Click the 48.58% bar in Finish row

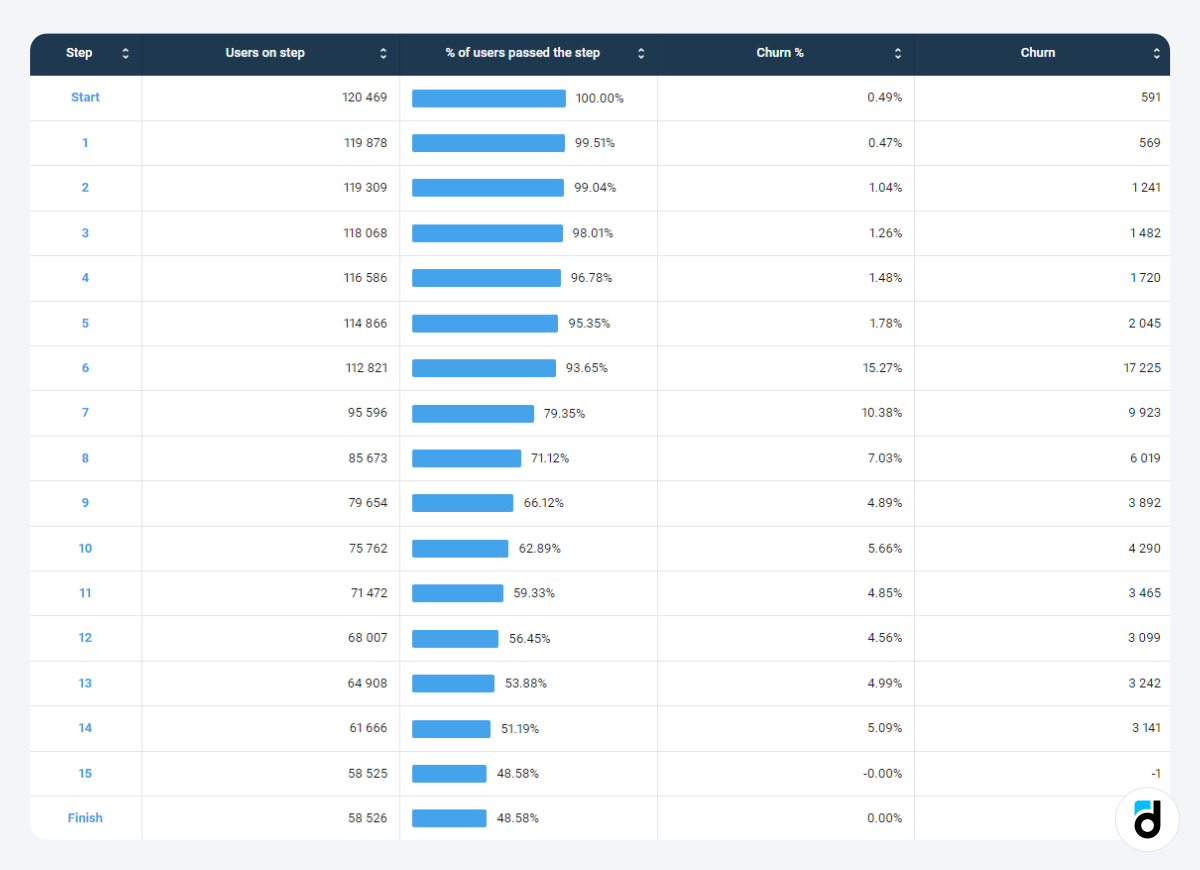click(449, 818)
